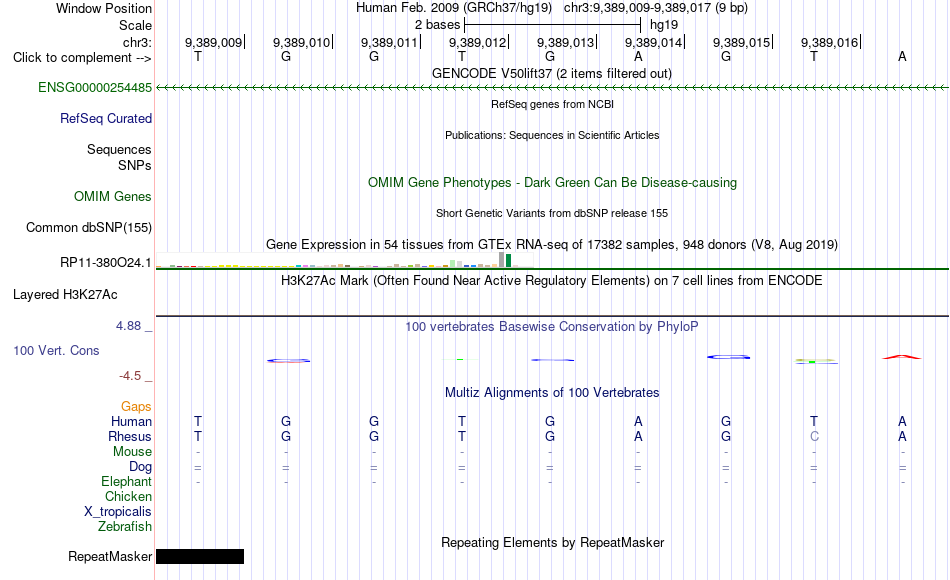Open the GTEx tissue expression bar chart
The image size is (950, 580).
coord(345,261)
